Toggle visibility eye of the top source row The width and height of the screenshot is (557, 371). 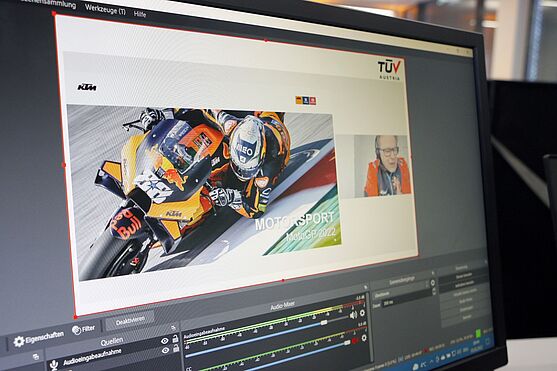pyautogui.click(x=164, y=341)
